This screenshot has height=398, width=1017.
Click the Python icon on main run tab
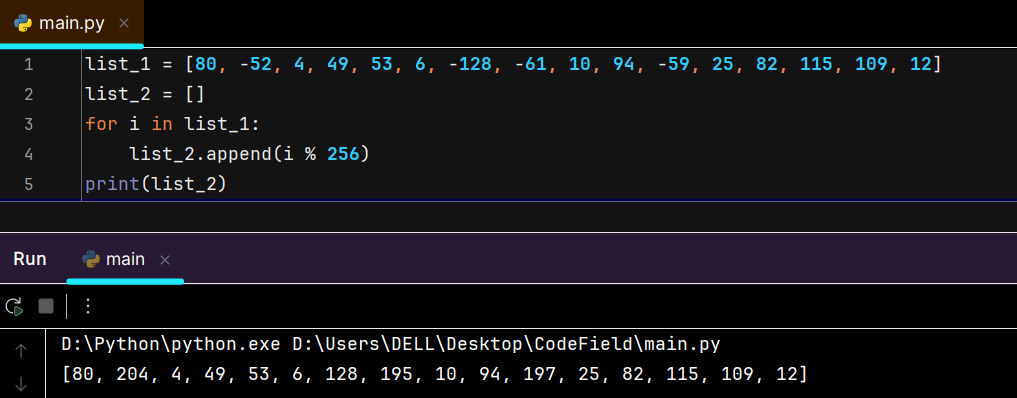coord(91,259)
